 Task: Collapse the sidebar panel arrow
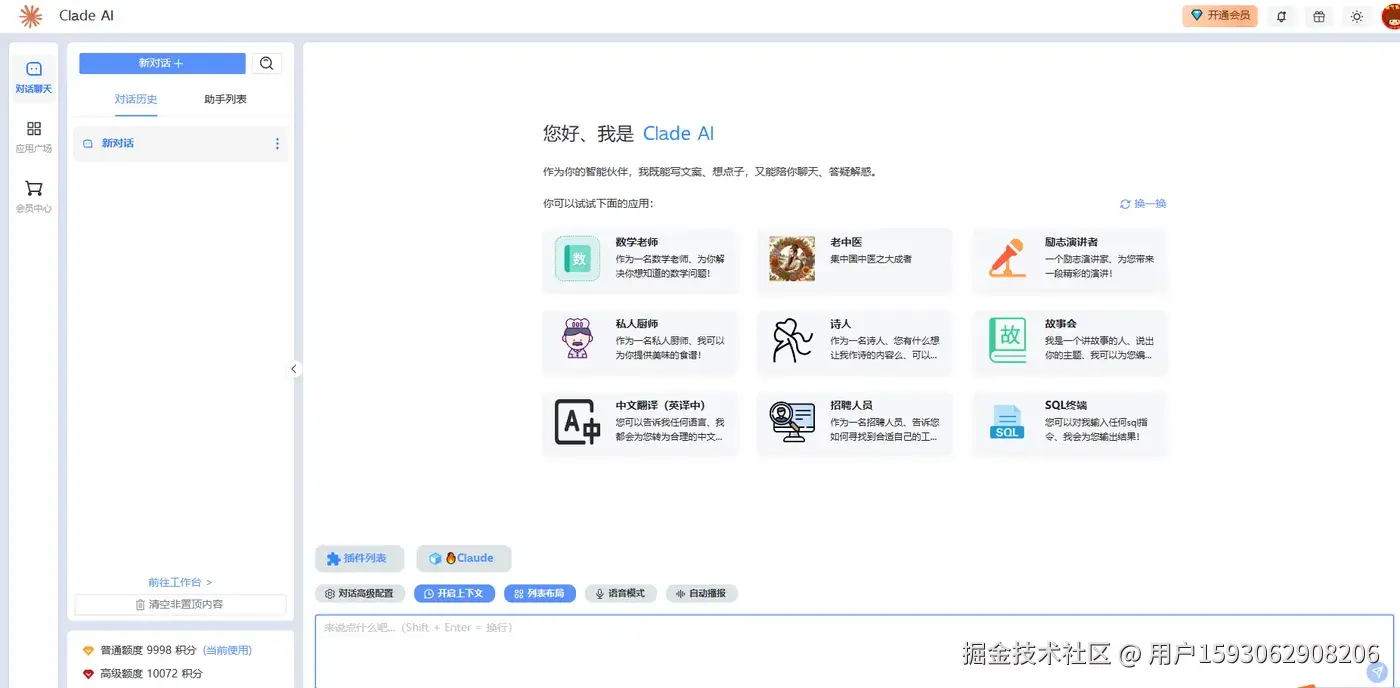(x=294, y=369)
